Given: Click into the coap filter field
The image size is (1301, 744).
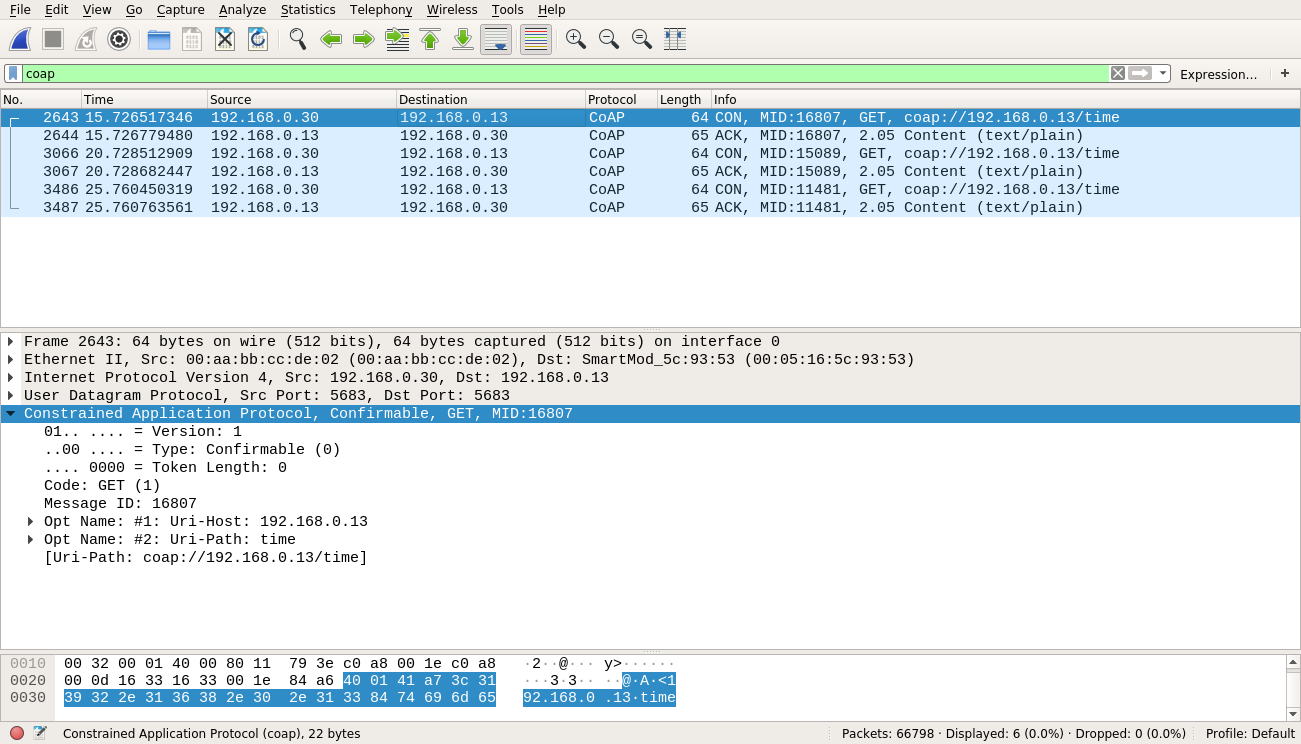Looking at the screenshot, I should (x=565, y=73).
